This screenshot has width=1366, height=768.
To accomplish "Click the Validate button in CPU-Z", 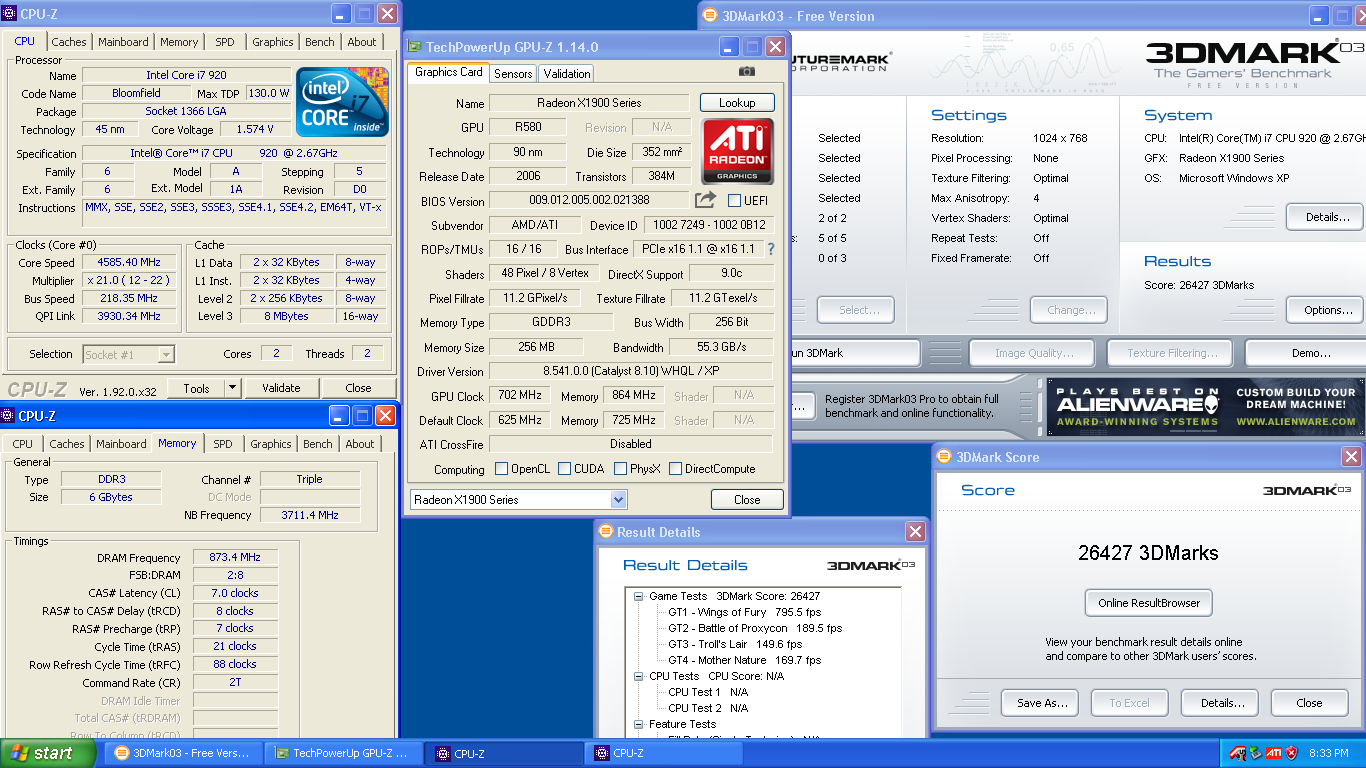I will tap(281, 388).
